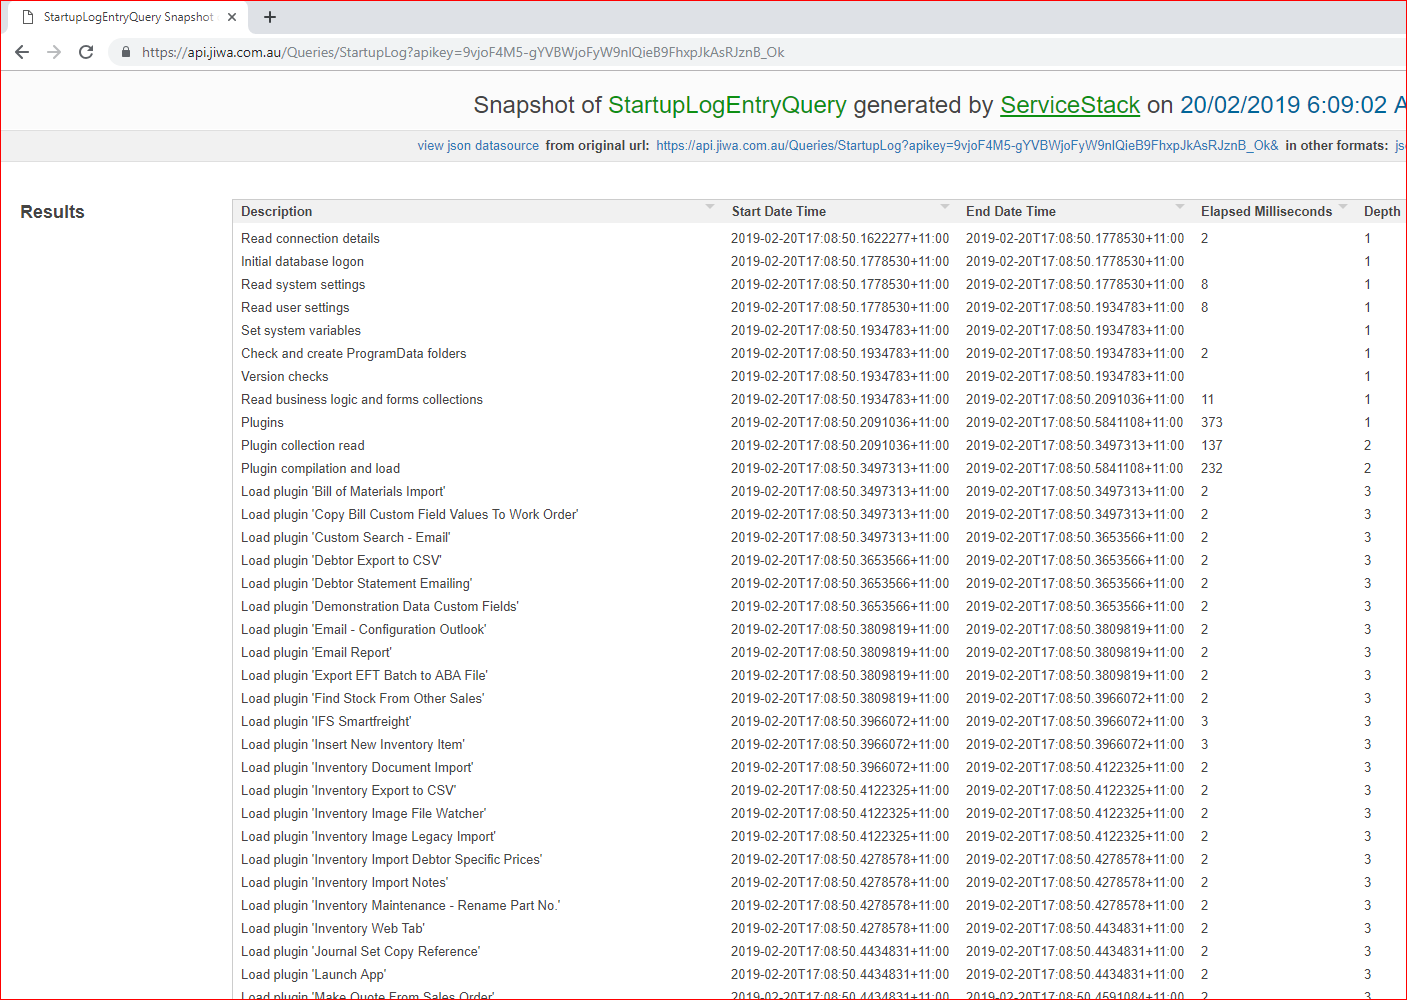
Task: Open the Elapsed Milliseconds sort arrow
Action: click(1343, 207)
